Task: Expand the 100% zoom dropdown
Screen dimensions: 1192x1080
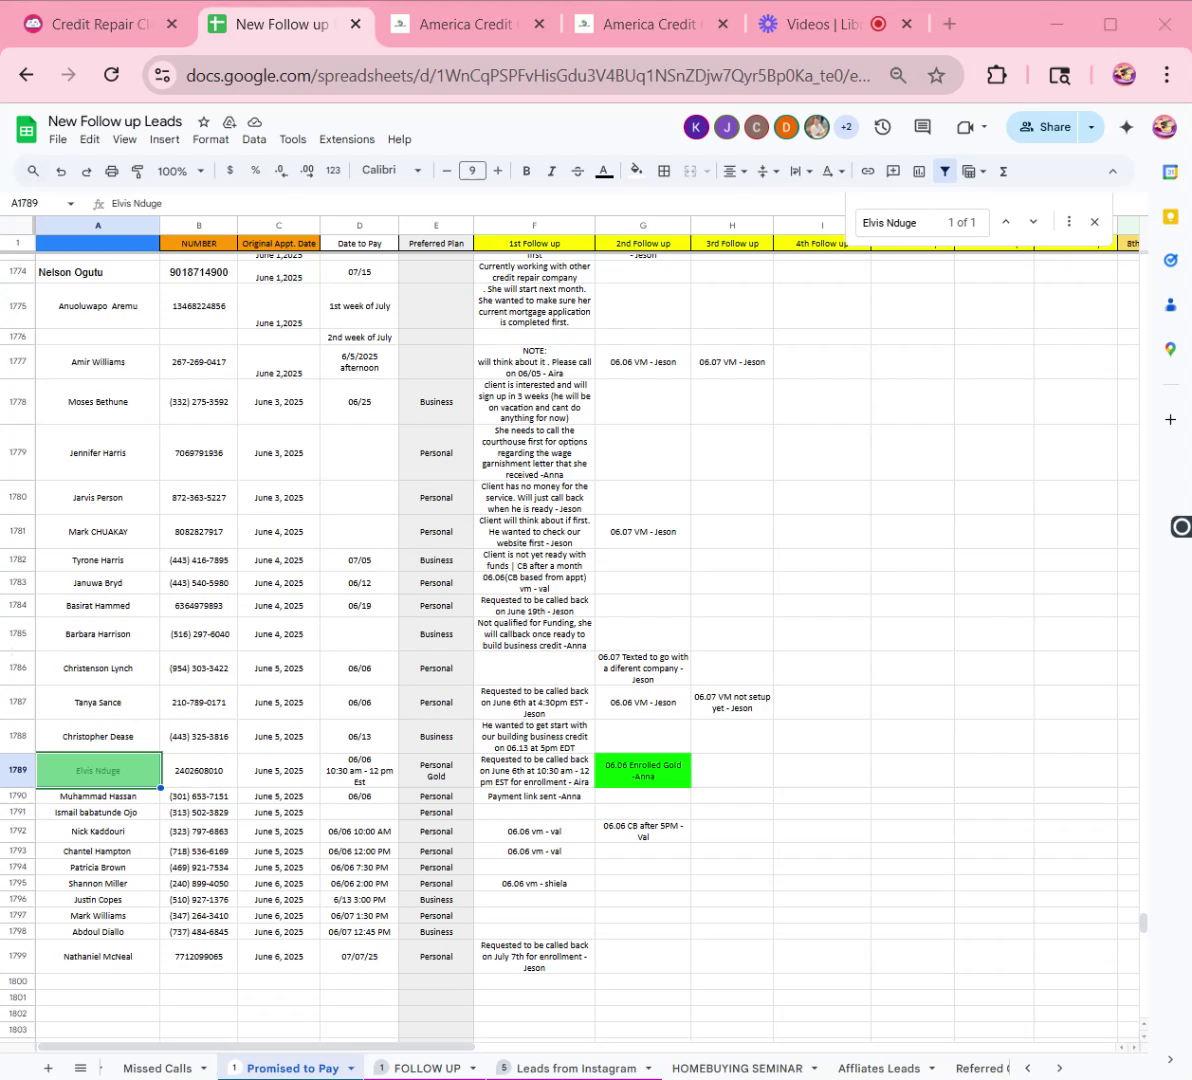Action: click(x=180, y=171)
